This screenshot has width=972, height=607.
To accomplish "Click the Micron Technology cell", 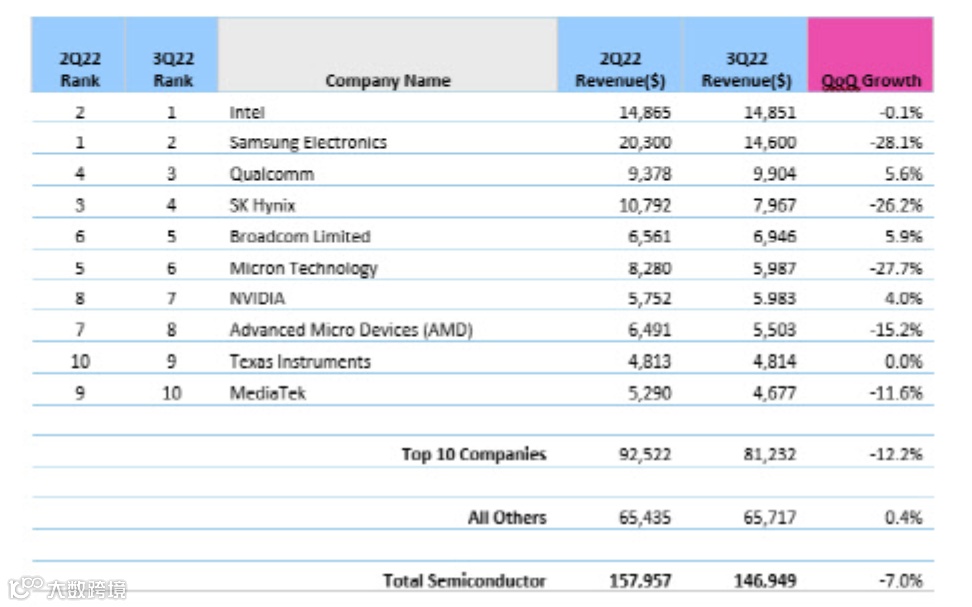I will click(303, 268).
